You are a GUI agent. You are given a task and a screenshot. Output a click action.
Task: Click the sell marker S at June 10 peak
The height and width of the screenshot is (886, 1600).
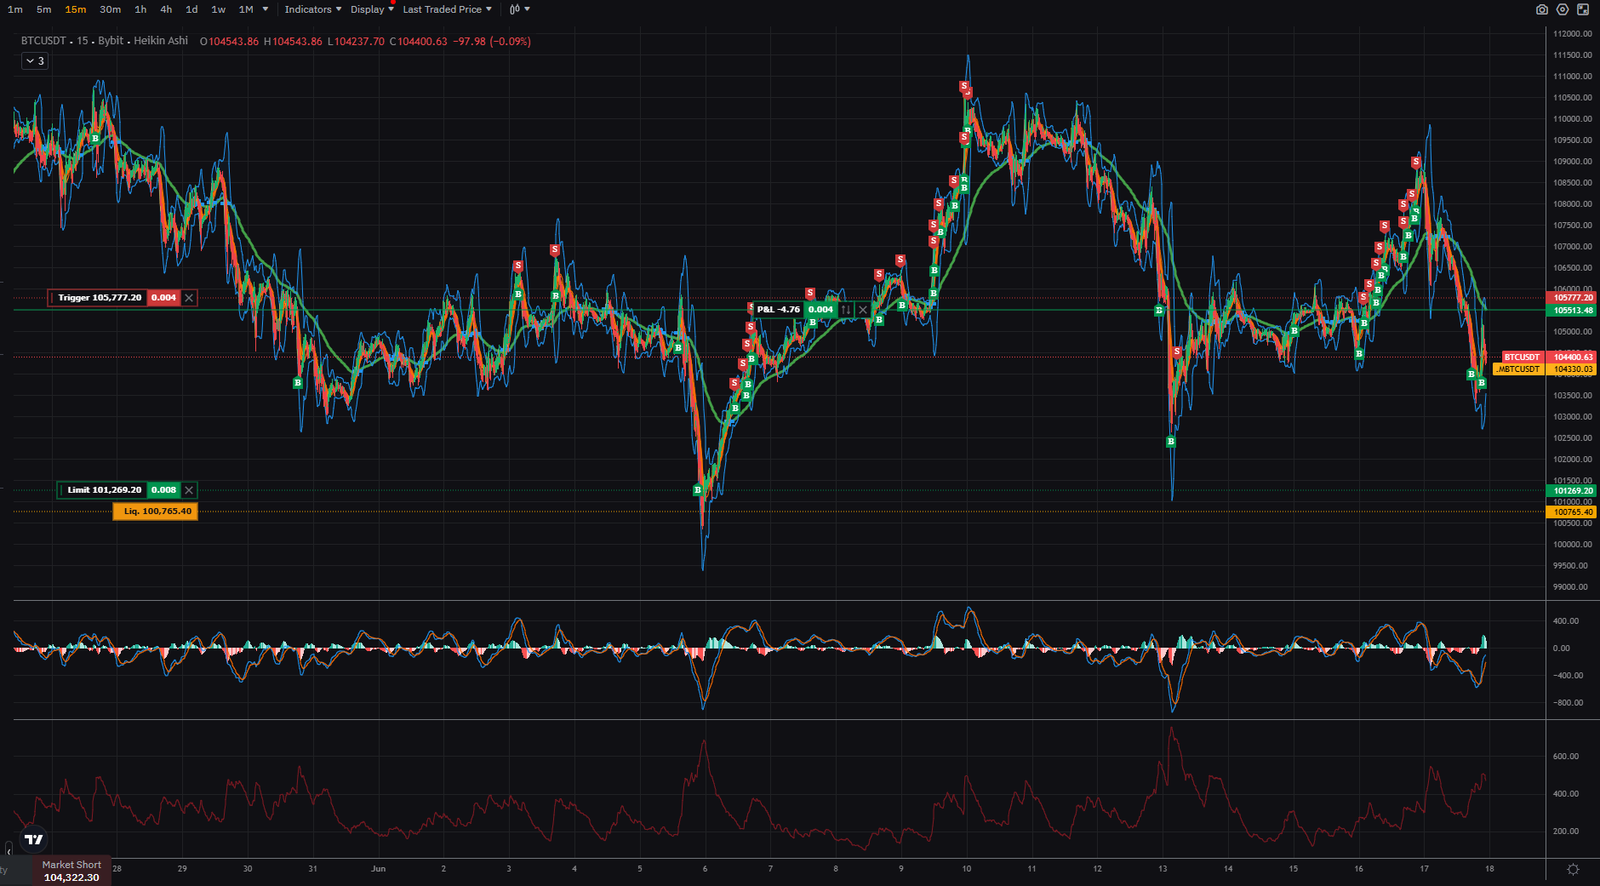point(964,87)
